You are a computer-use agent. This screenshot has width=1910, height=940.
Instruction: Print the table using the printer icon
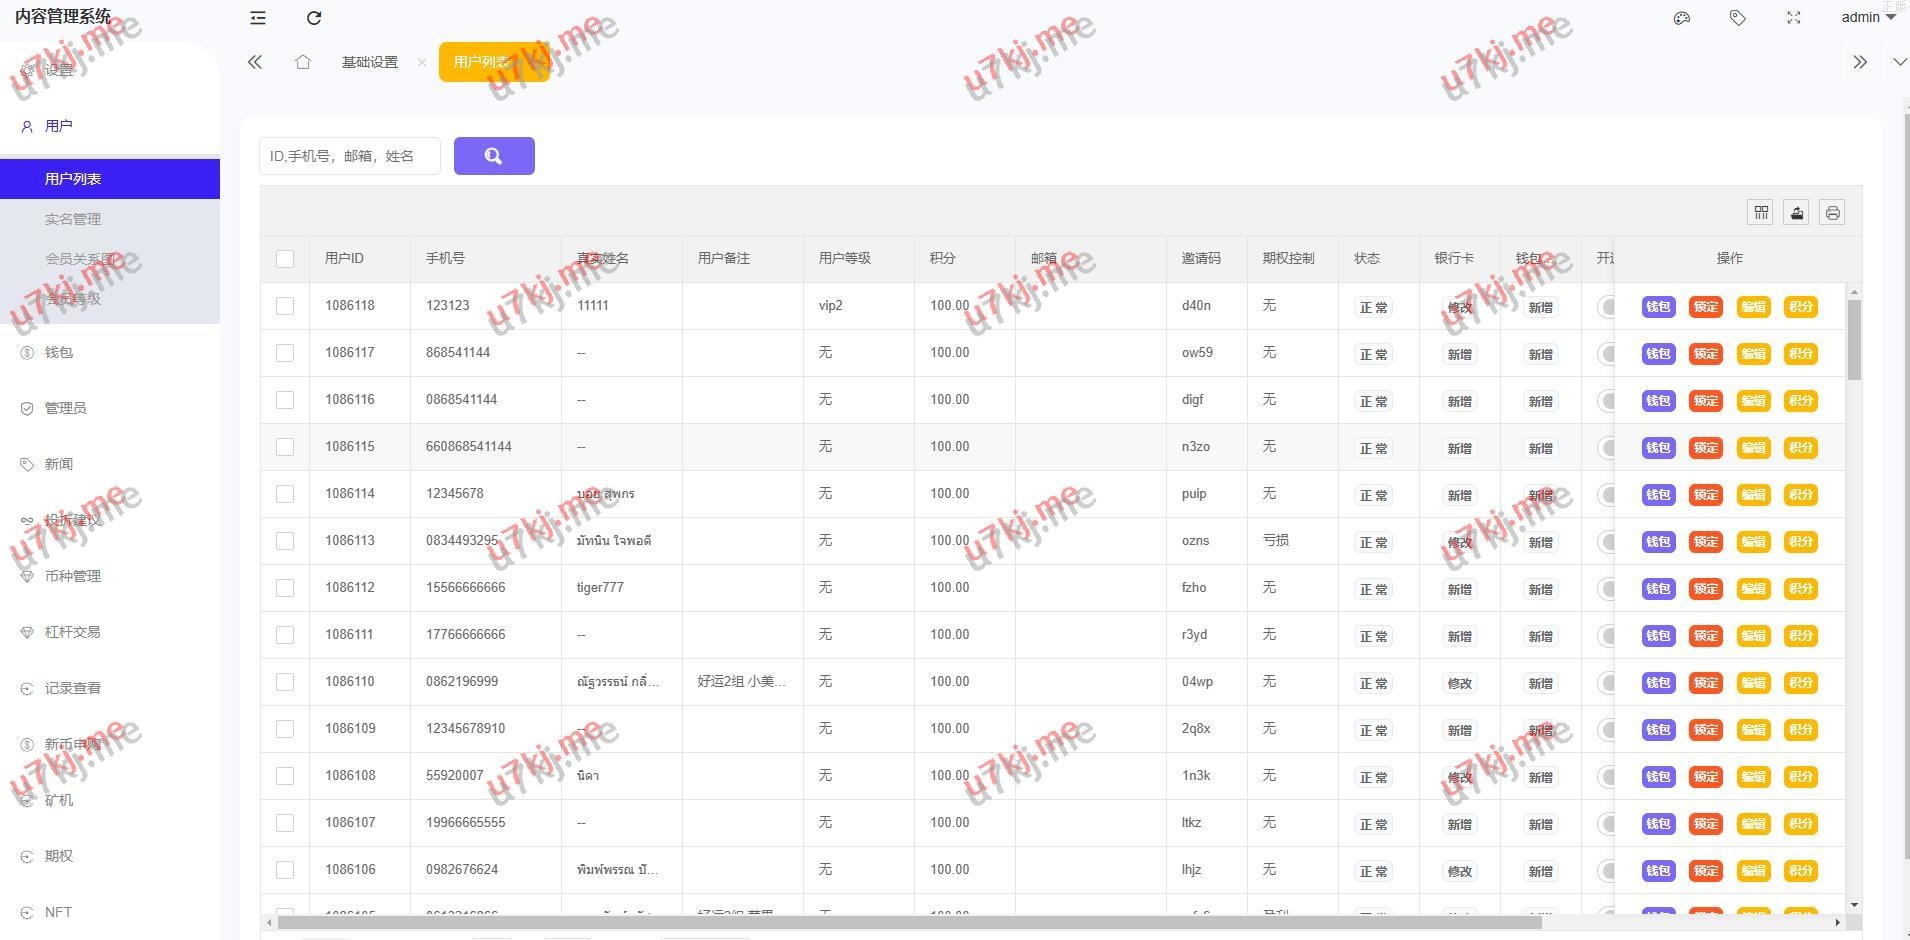tap(1832, 212)
